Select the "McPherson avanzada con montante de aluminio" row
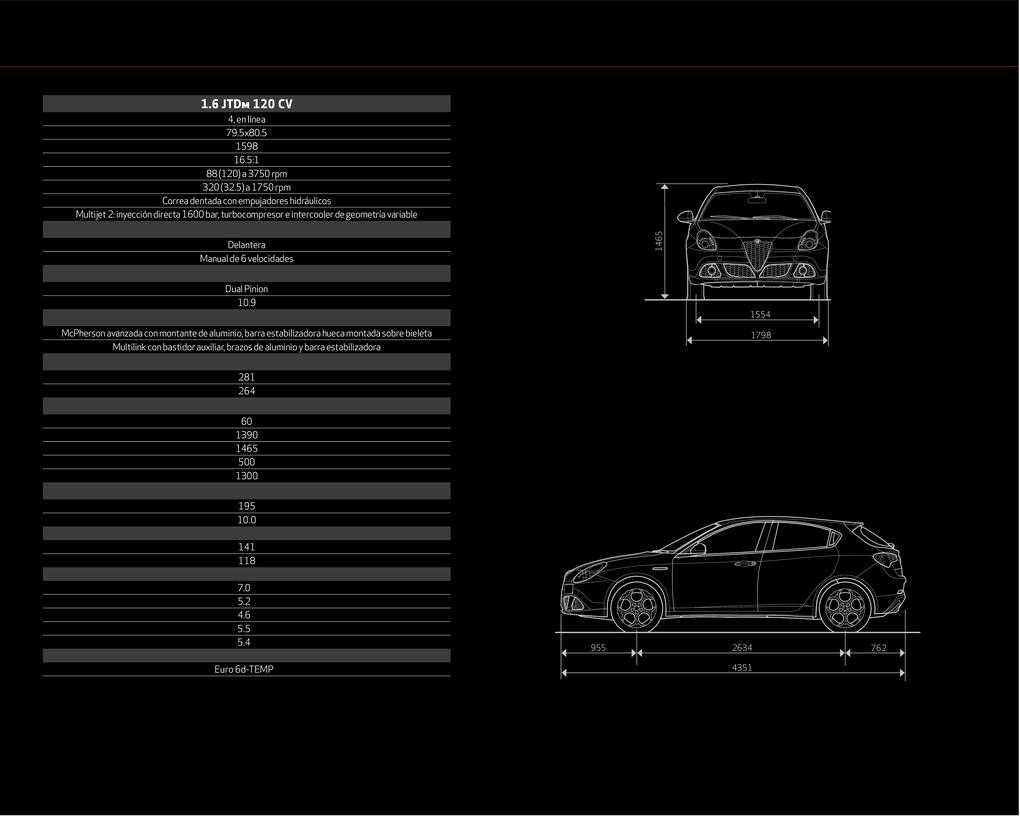The image size is (1020, 816). 247,333
